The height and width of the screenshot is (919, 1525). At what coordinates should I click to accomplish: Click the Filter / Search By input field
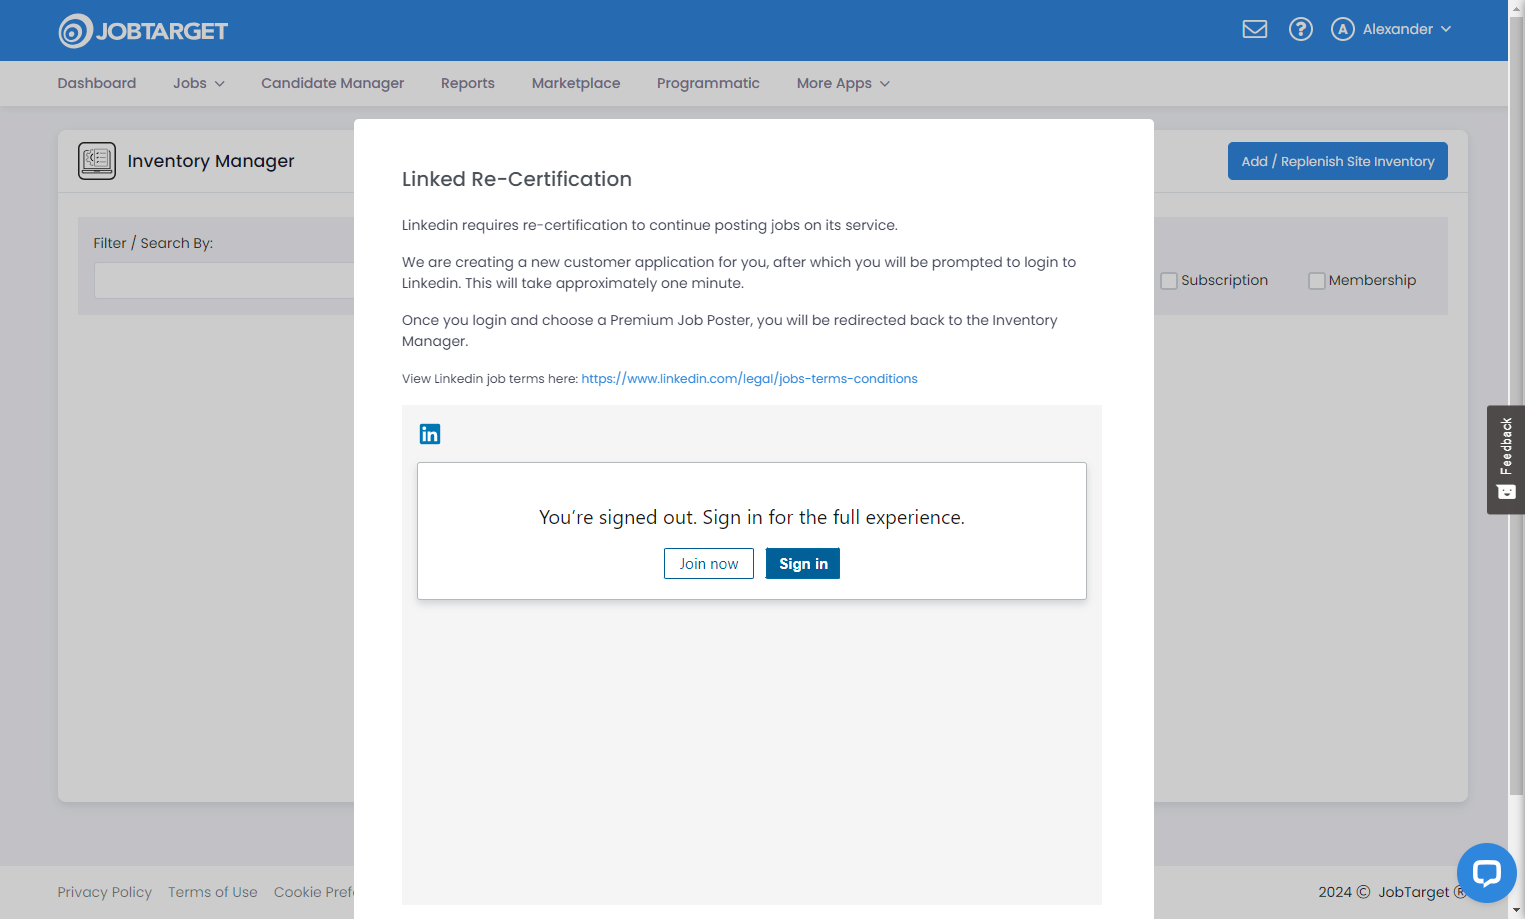coord(224,280)
